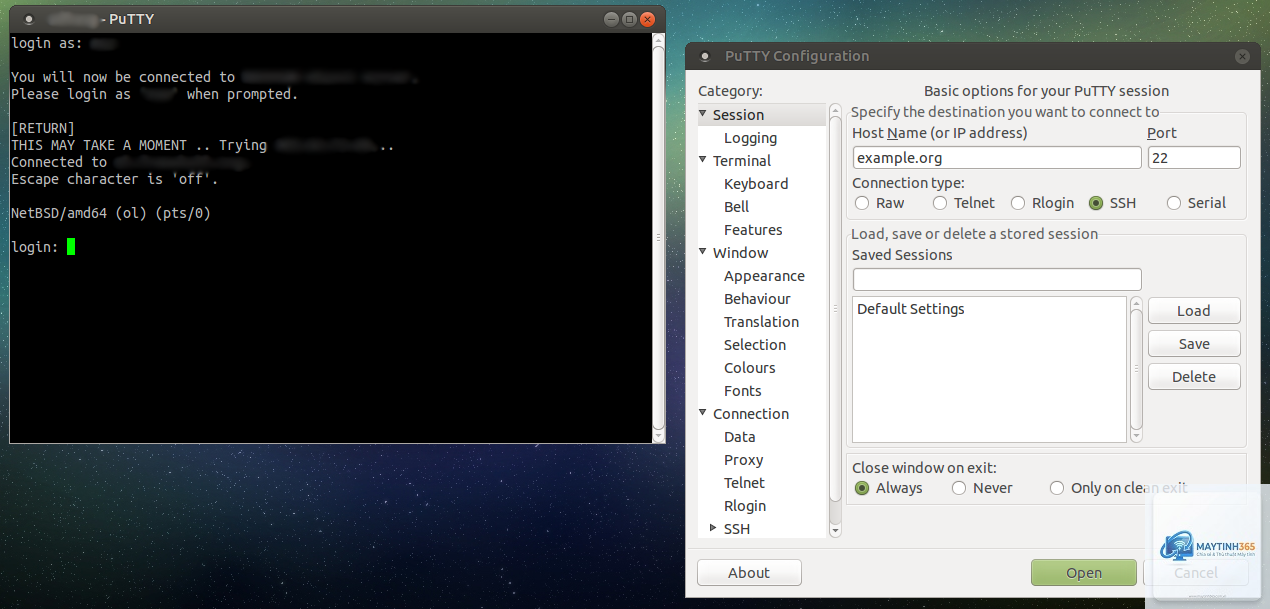
Task: Maximize the PuTTY terminal window
Action: click(629, 19)
